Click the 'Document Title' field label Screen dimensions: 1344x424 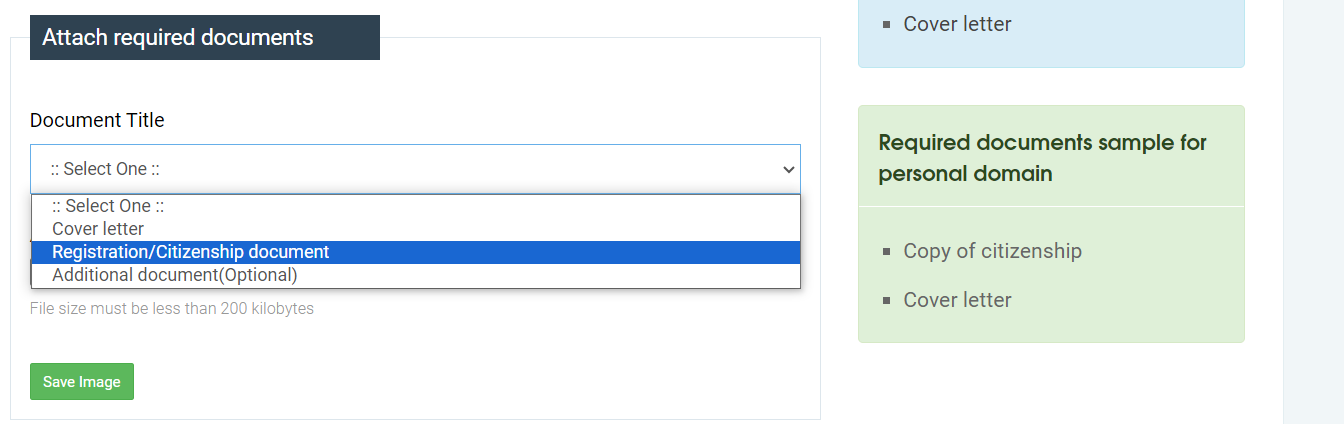[97, 120]
